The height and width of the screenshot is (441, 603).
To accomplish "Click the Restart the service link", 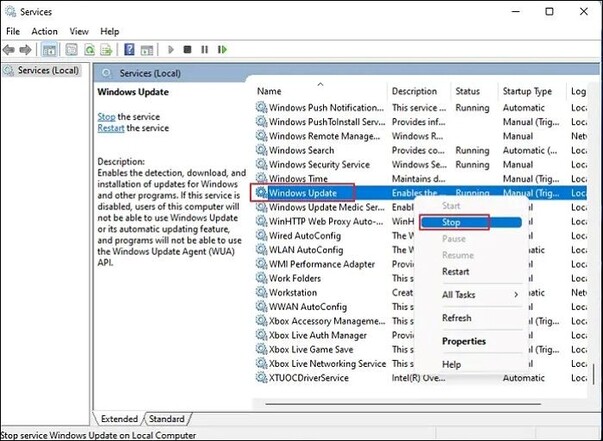I will coord(112,128).
